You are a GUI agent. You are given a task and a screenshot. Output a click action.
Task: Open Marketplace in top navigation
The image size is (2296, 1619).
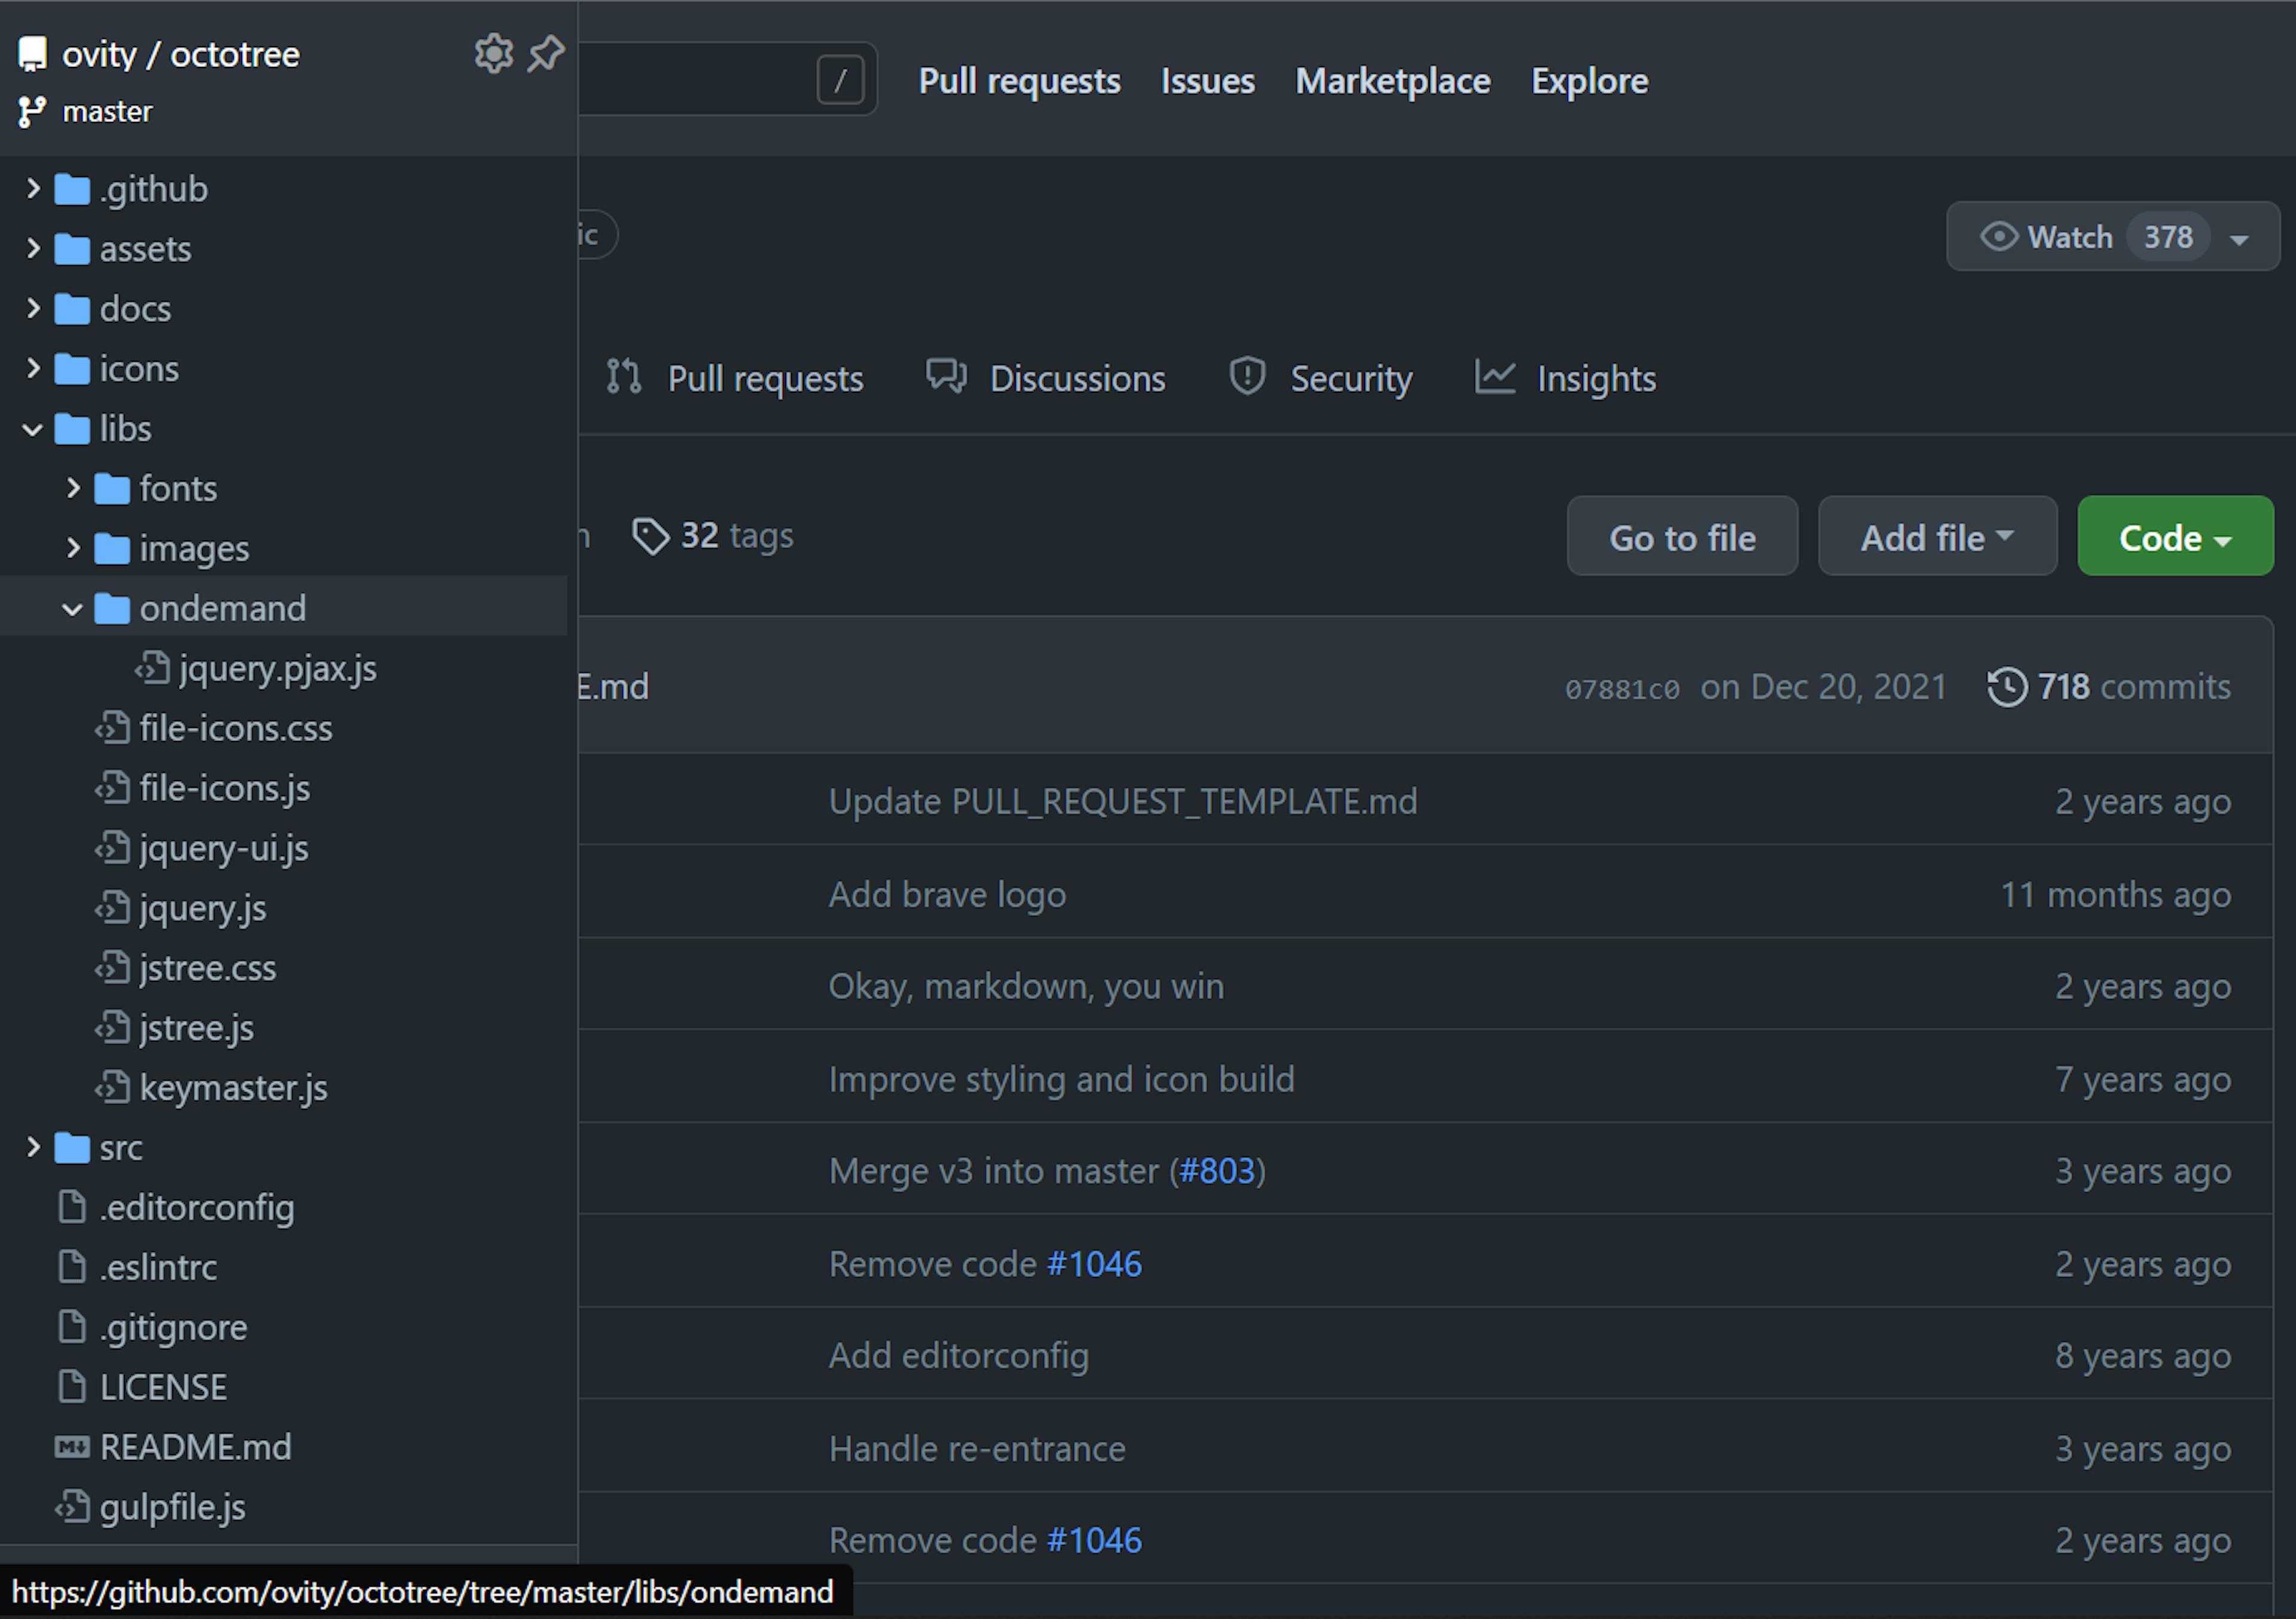pyautogui.click(x=1392, y=81)
